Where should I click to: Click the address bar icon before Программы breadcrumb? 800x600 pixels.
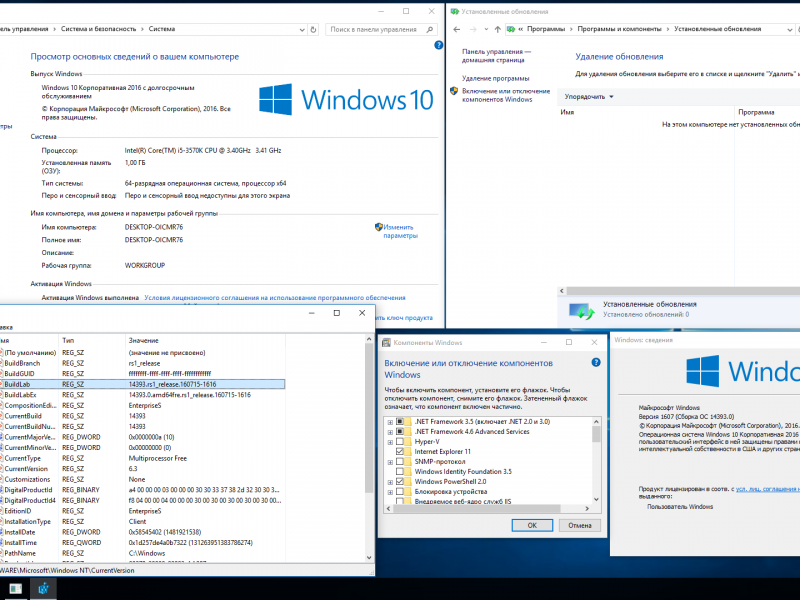[511, 29]
